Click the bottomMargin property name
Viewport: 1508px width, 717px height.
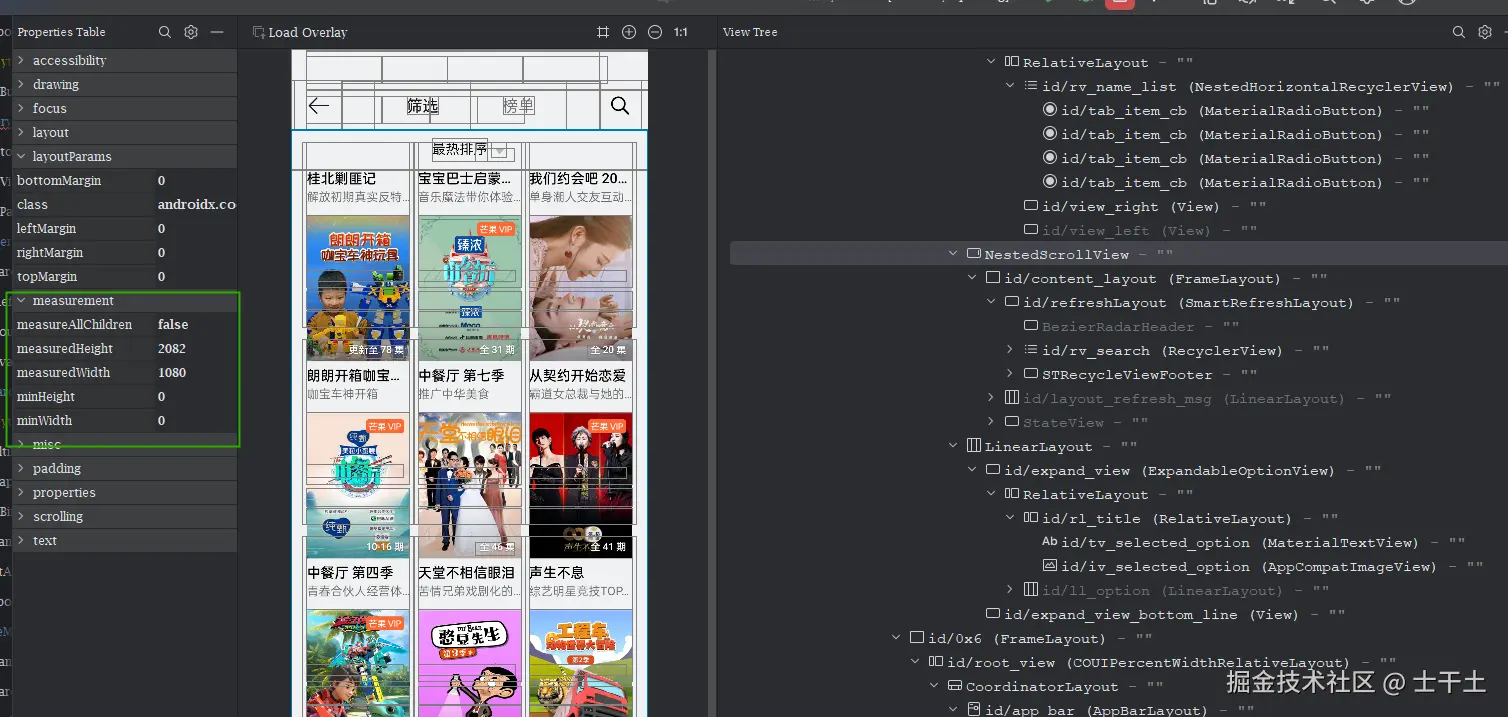pyautogui.click(x=59, y=181)
